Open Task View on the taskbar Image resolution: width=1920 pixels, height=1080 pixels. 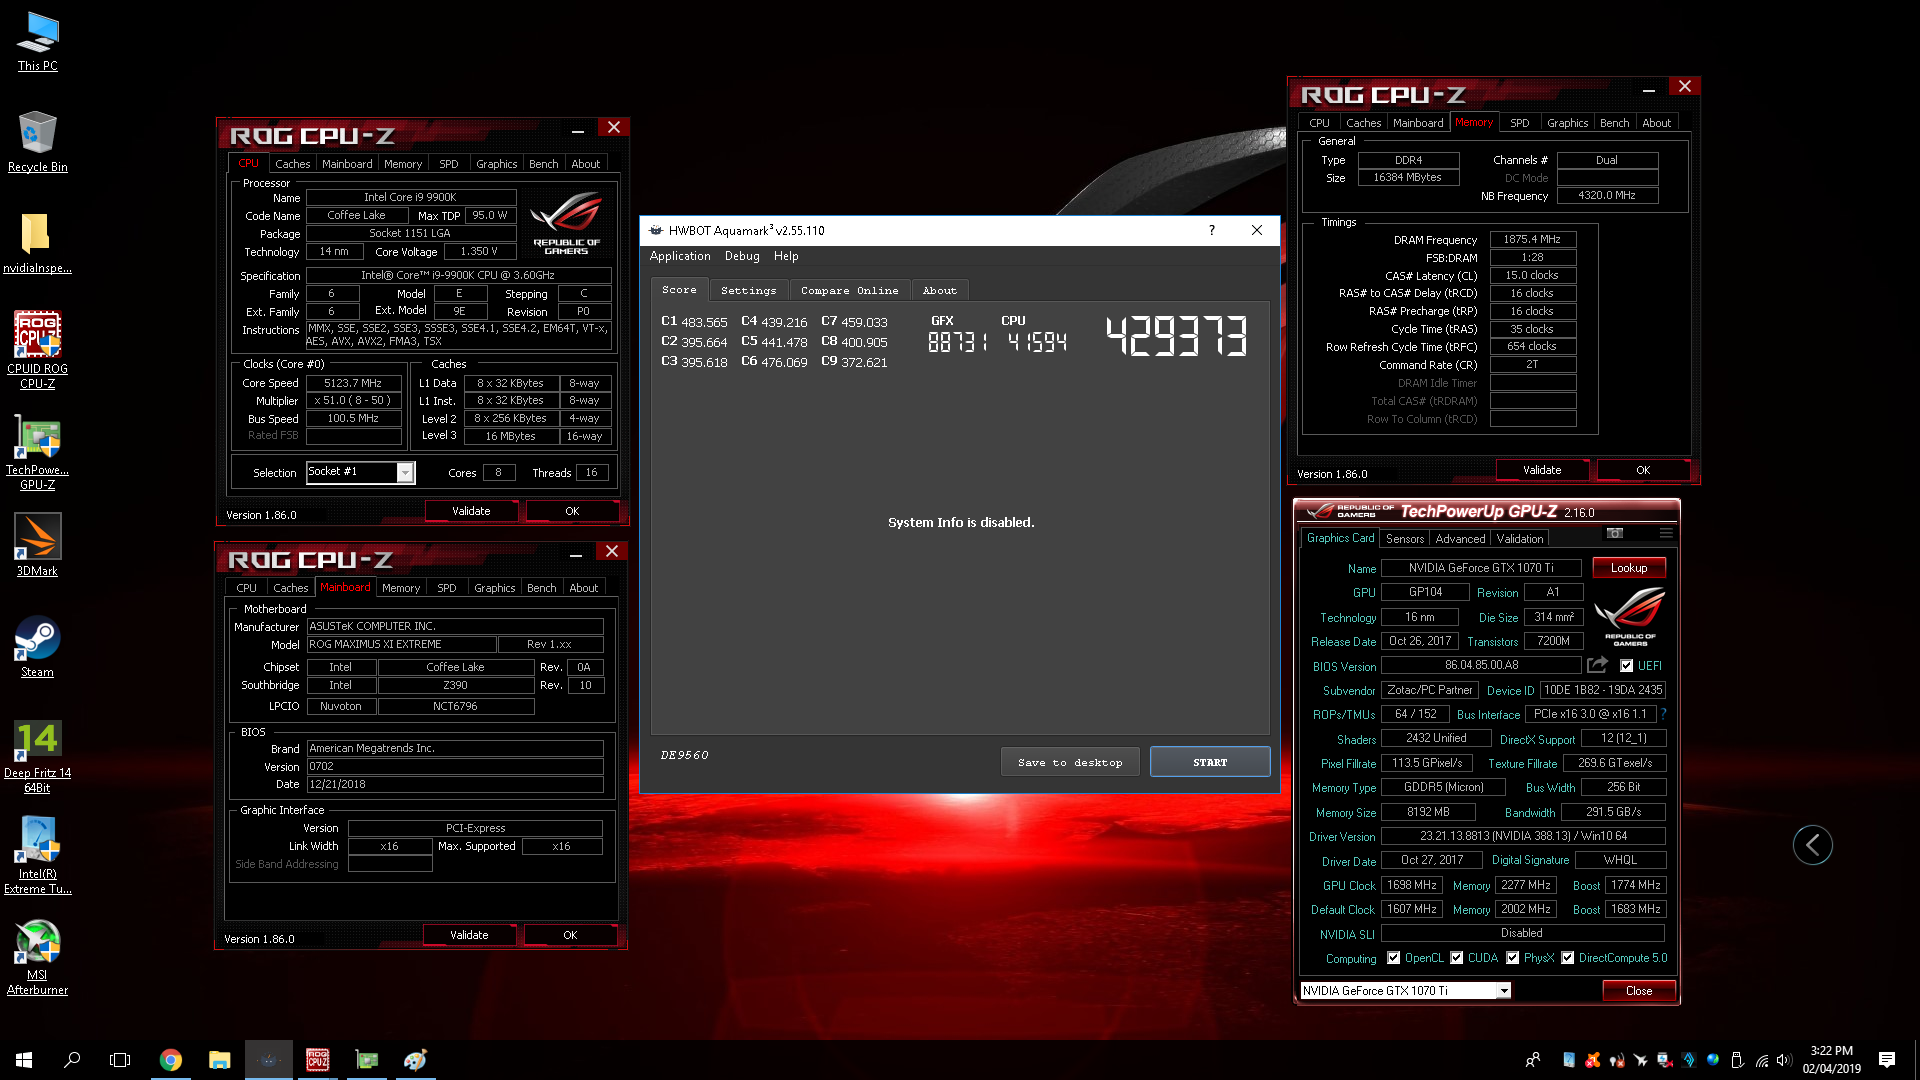(120, 1060)
